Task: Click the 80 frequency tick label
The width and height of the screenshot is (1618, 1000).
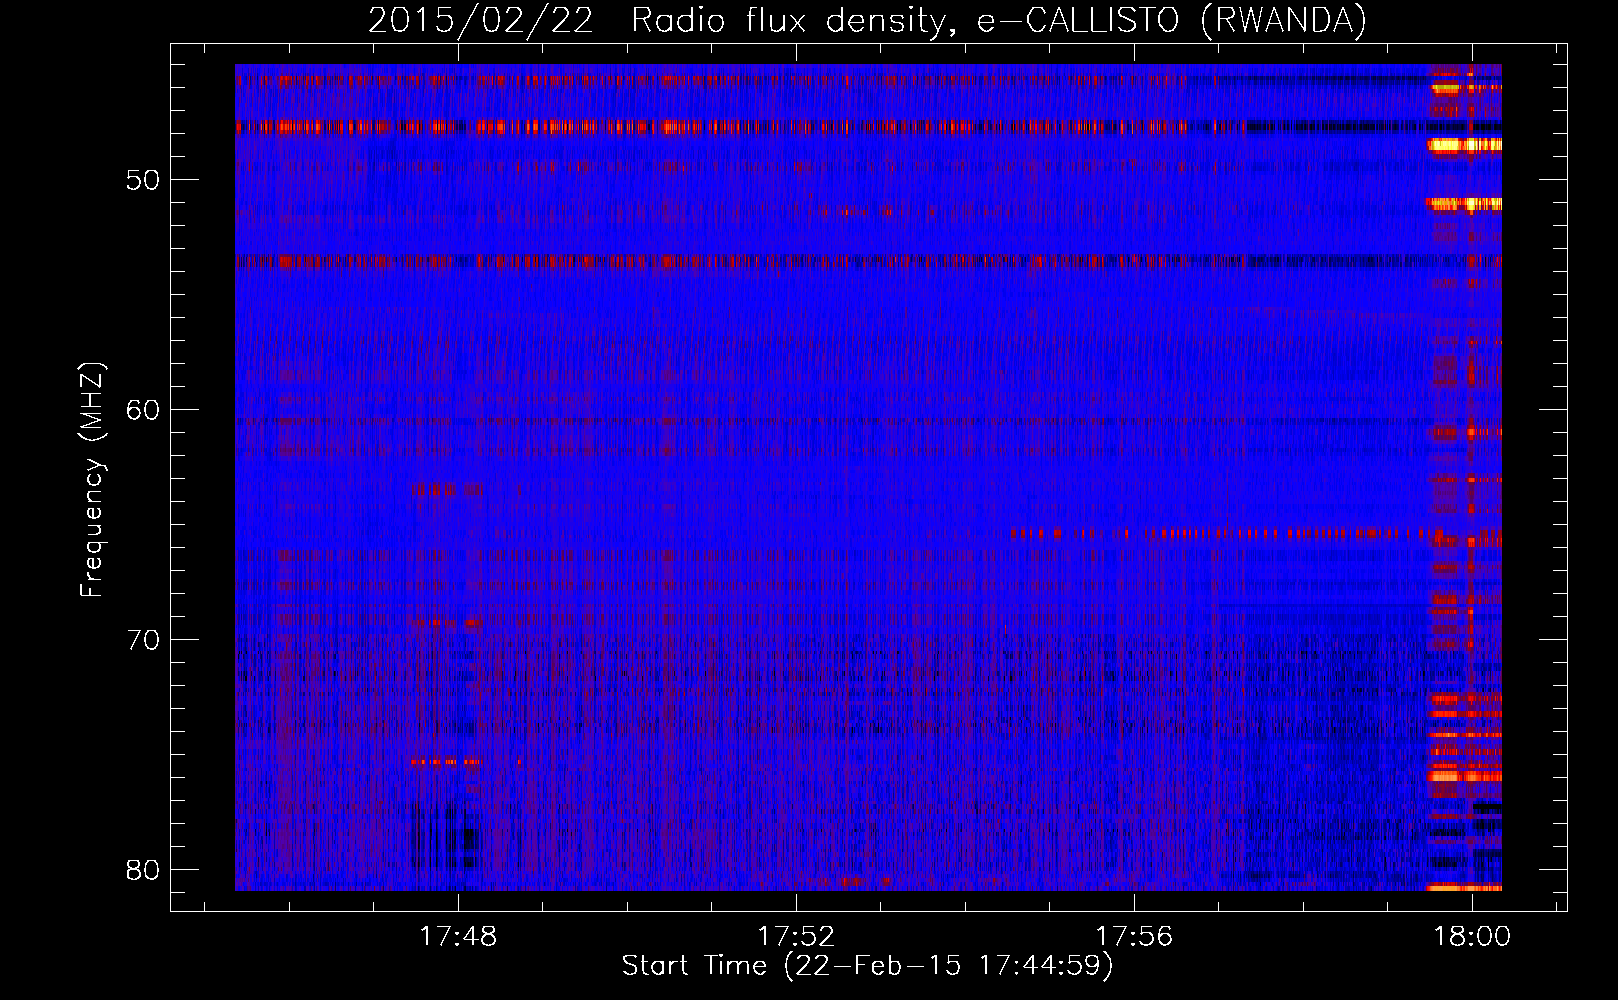Action: (144, 870)
